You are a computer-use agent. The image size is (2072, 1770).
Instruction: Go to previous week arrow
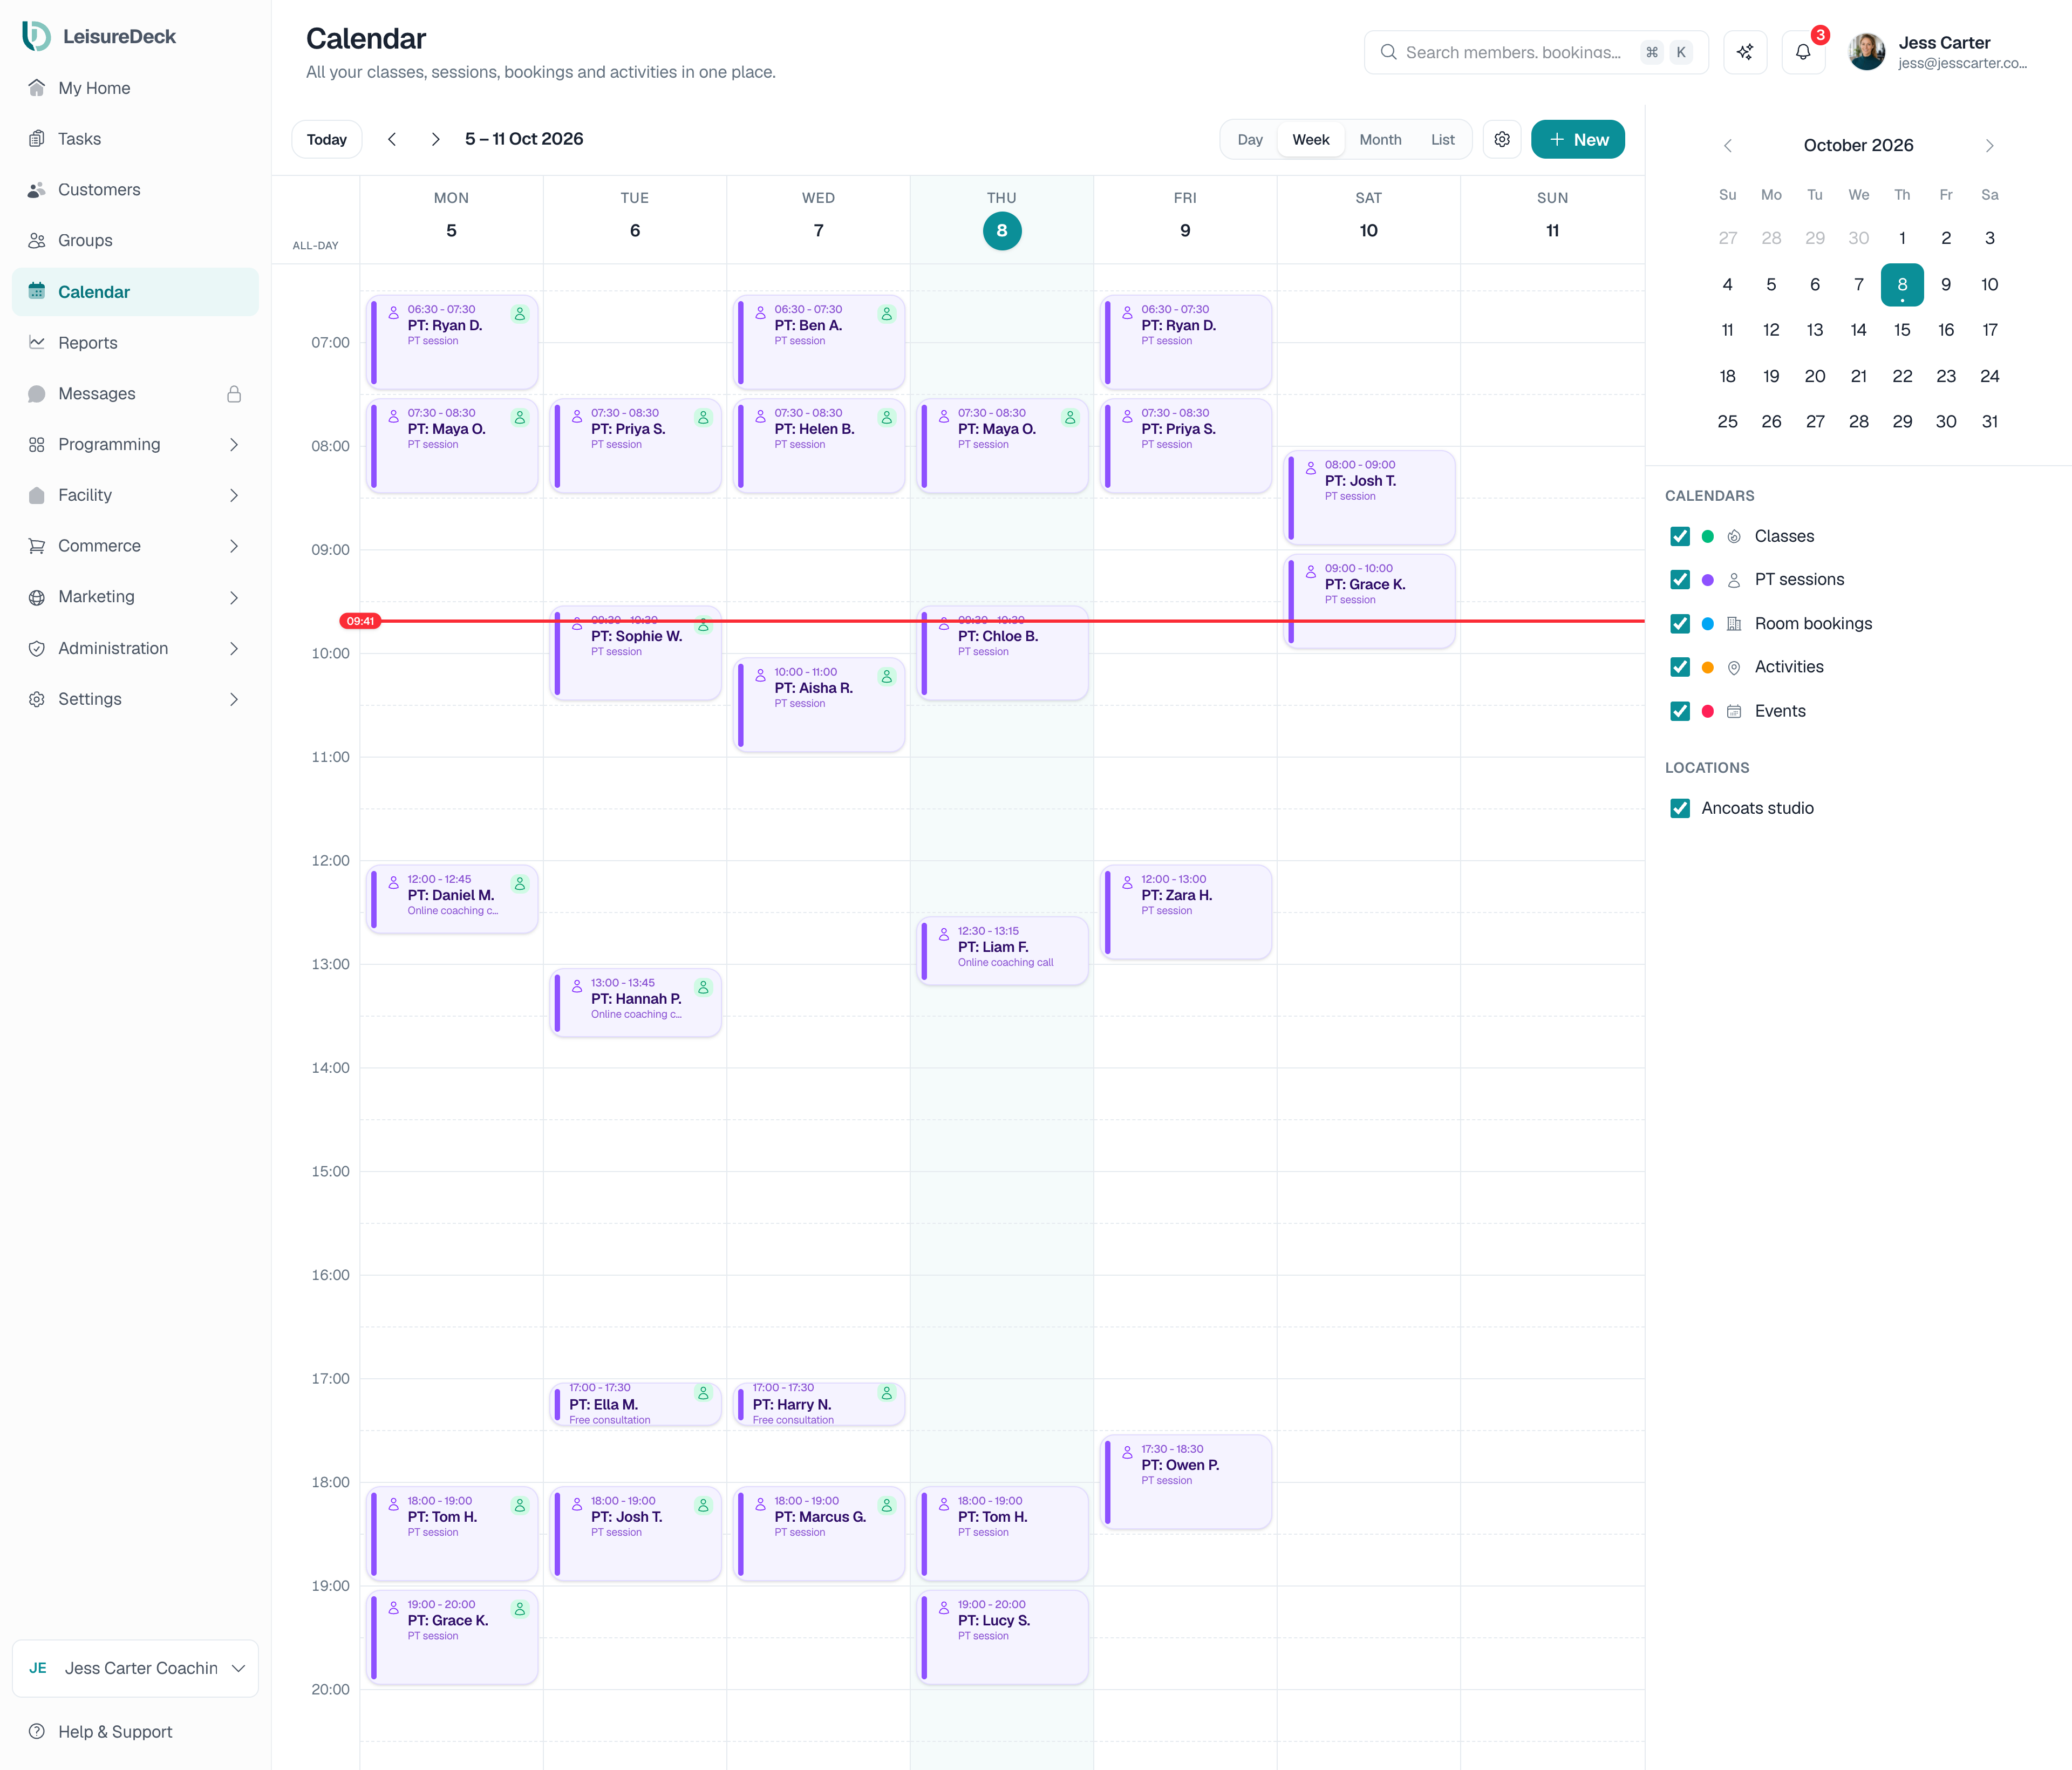tap(392, 140)
